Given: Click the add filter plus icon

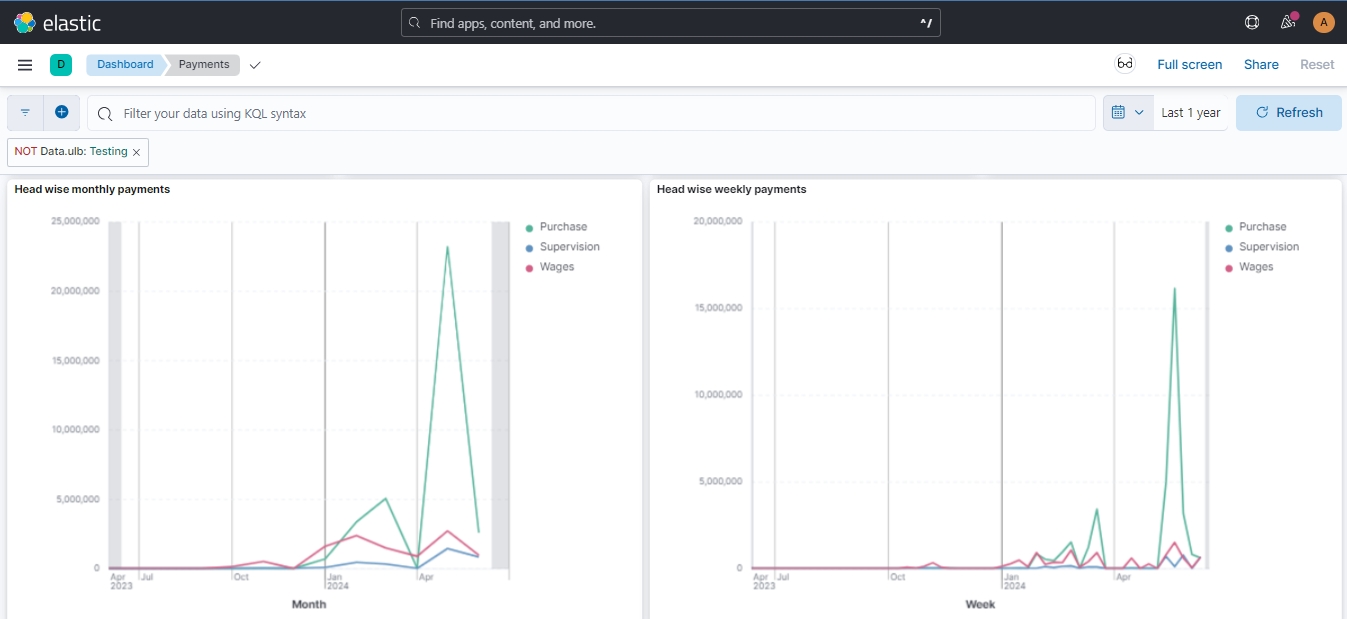Looking at the screenshot, I should click(61, 113).
